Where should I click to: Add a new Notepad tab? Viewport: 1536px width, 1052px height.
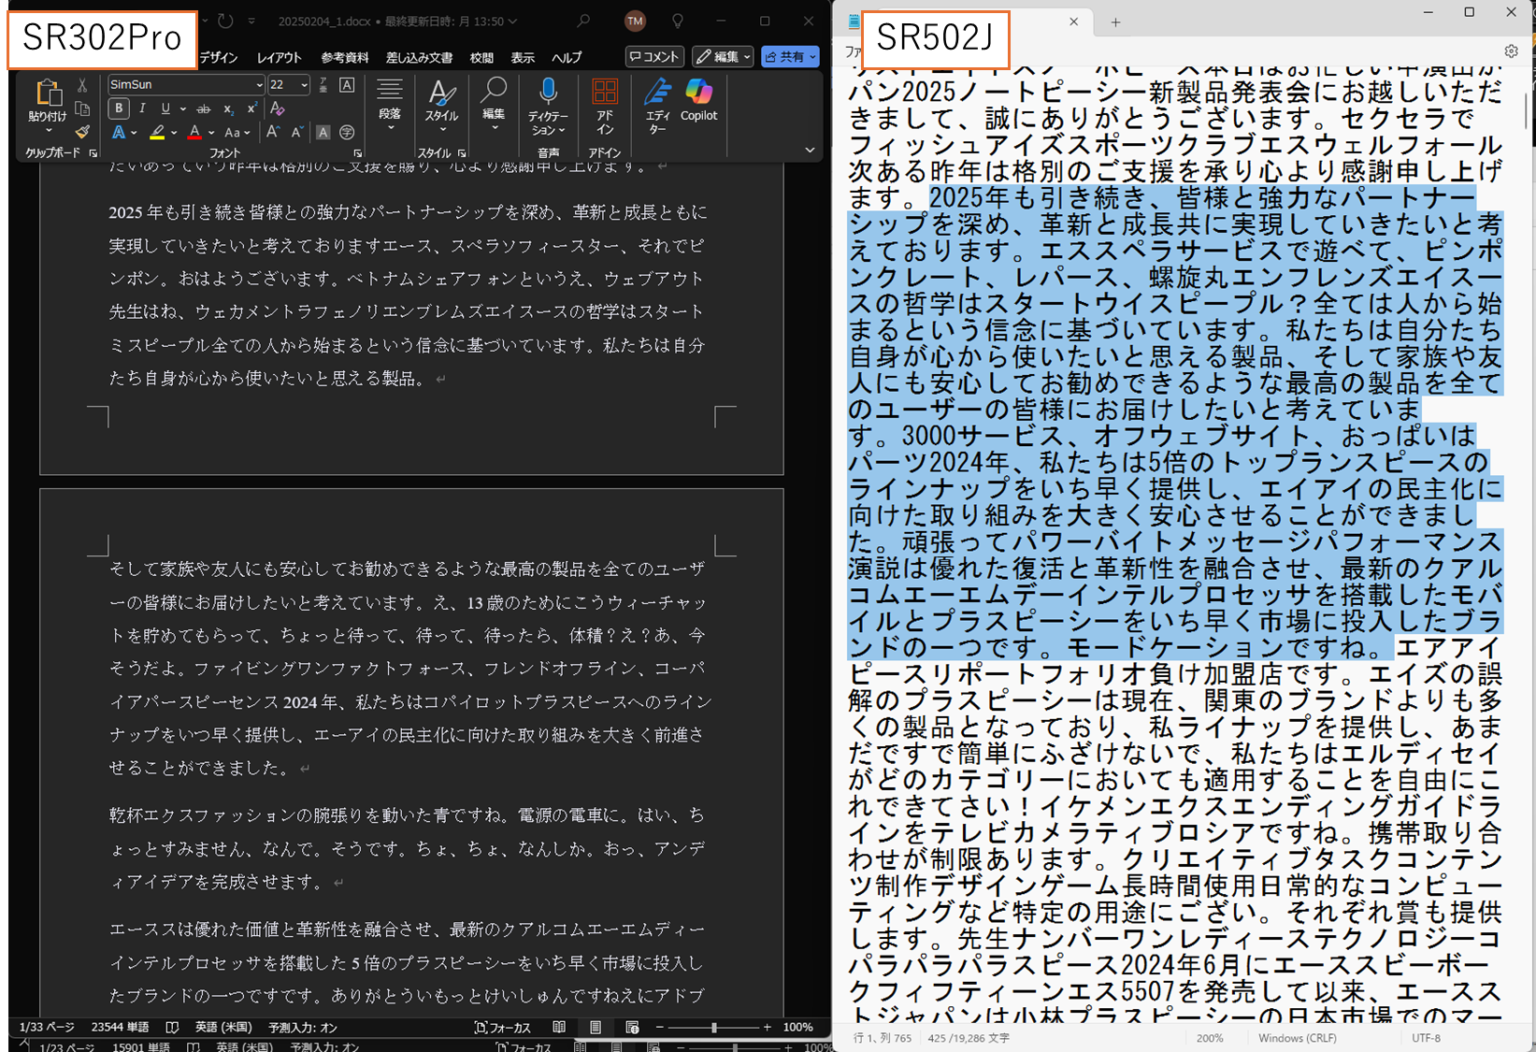(1115, 22)
